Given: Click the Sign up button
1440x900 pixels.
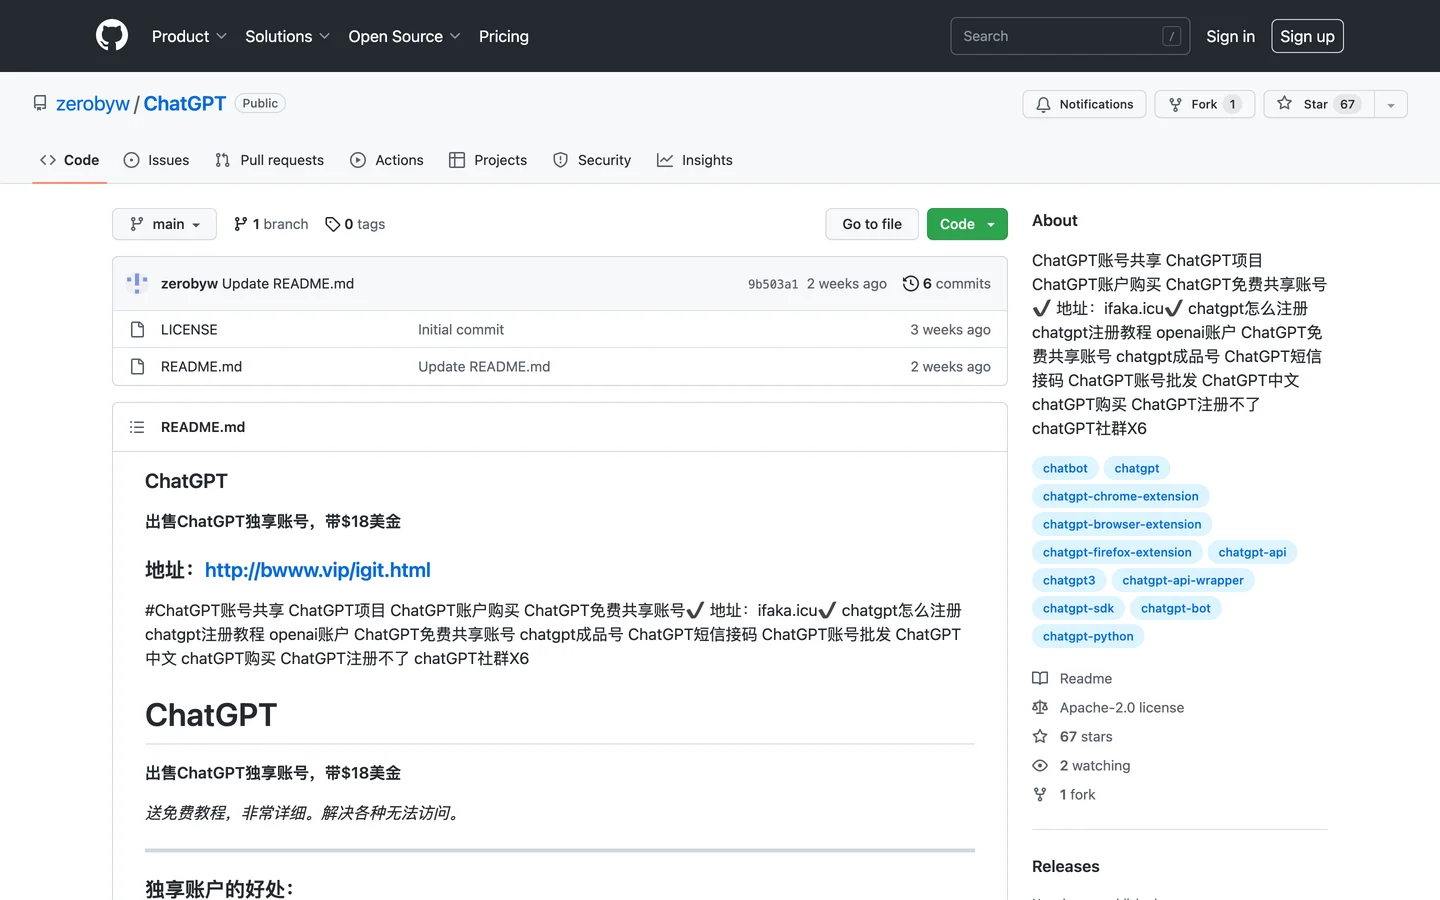Looking at the screenshot, I should pyautogui.click(x=1307, y=36).
